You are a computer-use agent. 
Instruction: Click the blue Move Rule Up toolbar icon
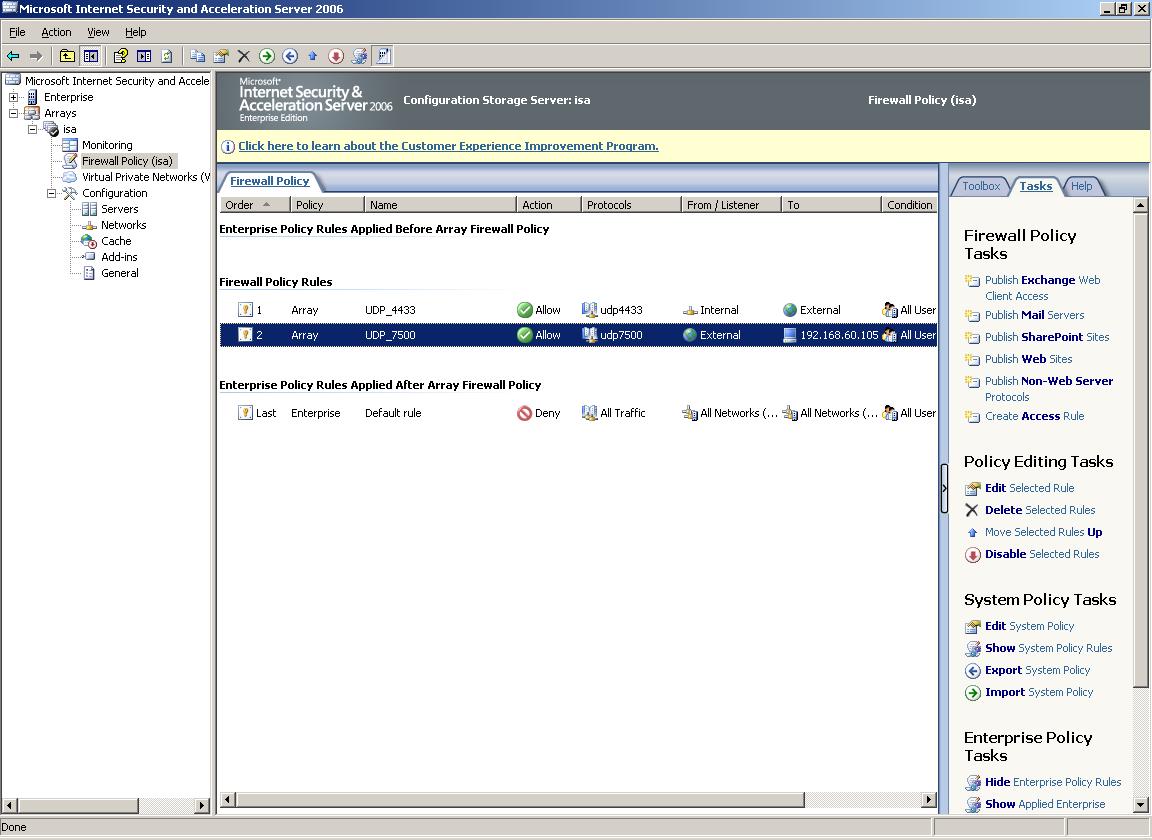pyautogui.click(x=313, y=56)
